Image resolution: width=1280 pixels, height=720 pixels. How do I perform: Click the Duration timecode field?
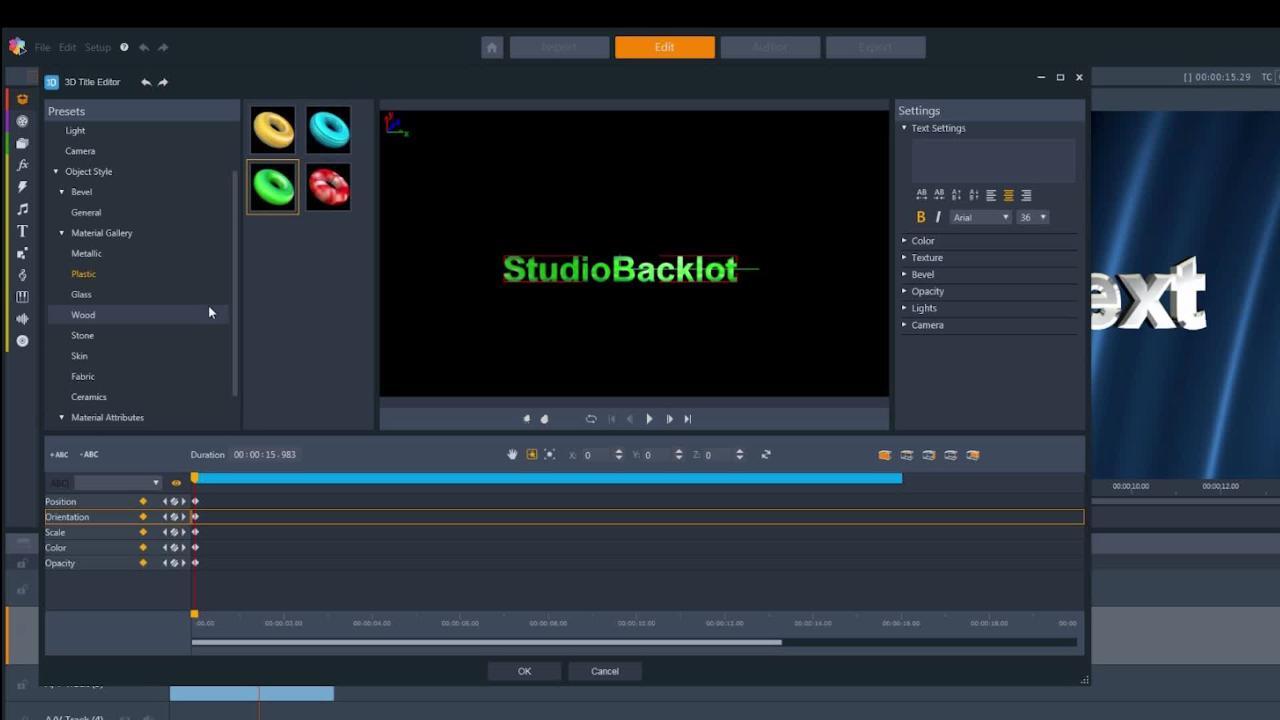point(265,454)
